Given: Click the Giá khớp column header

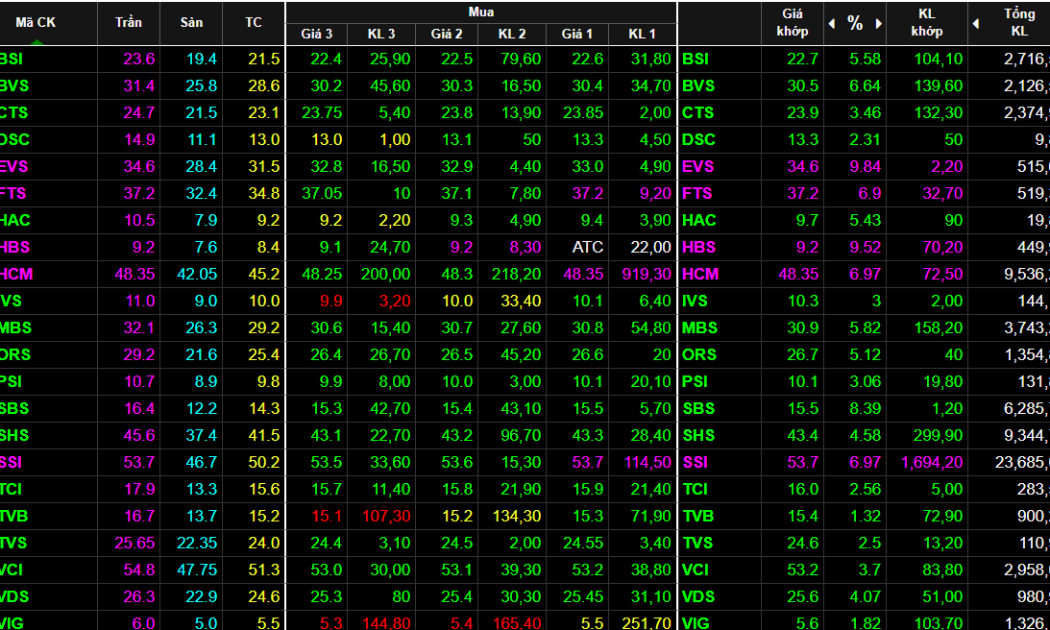Looking at the screenshot, I should [x=792, y=22].
